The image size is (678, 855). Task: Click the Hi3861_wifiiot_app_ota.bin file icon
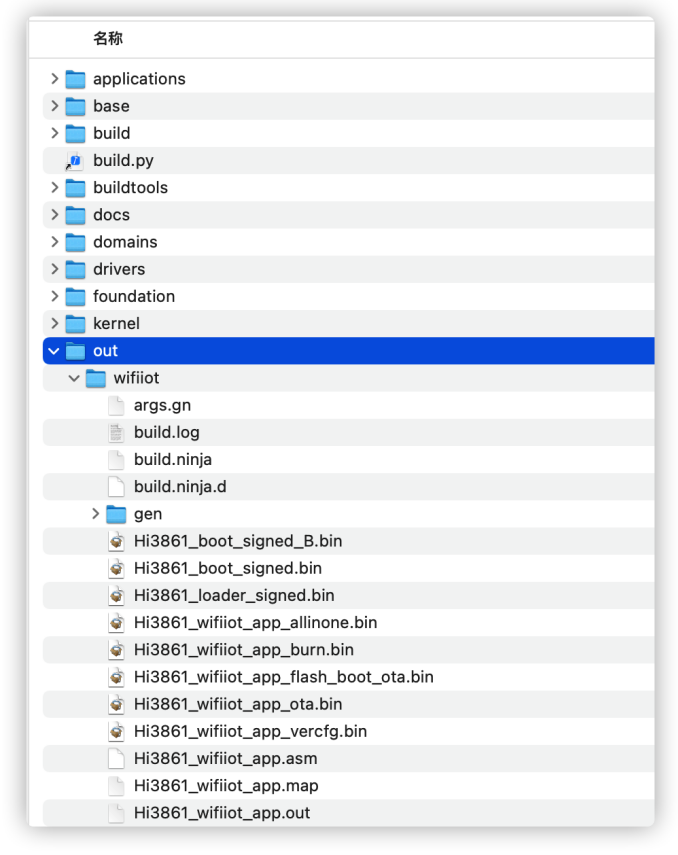point(116,705)
